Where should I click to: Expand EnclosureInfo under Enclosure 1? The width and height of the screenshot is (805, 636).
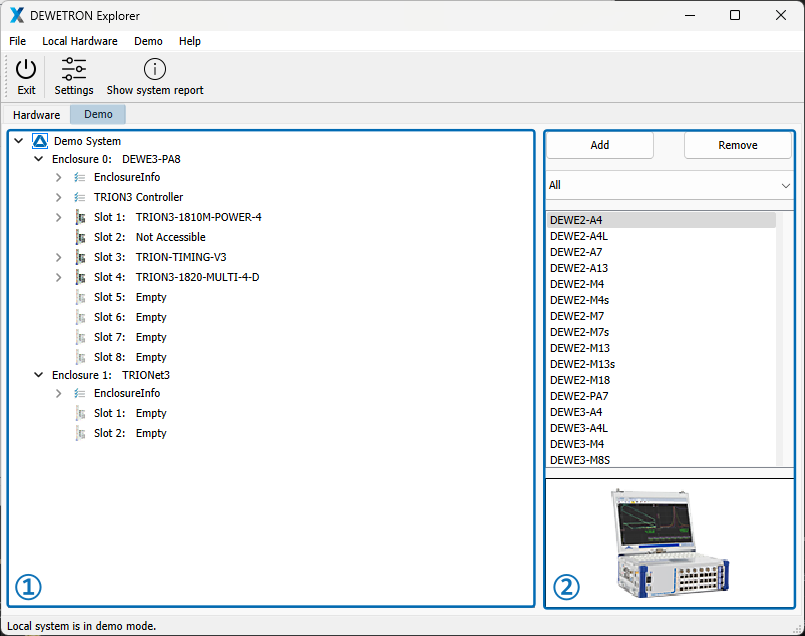pos(59,393)
